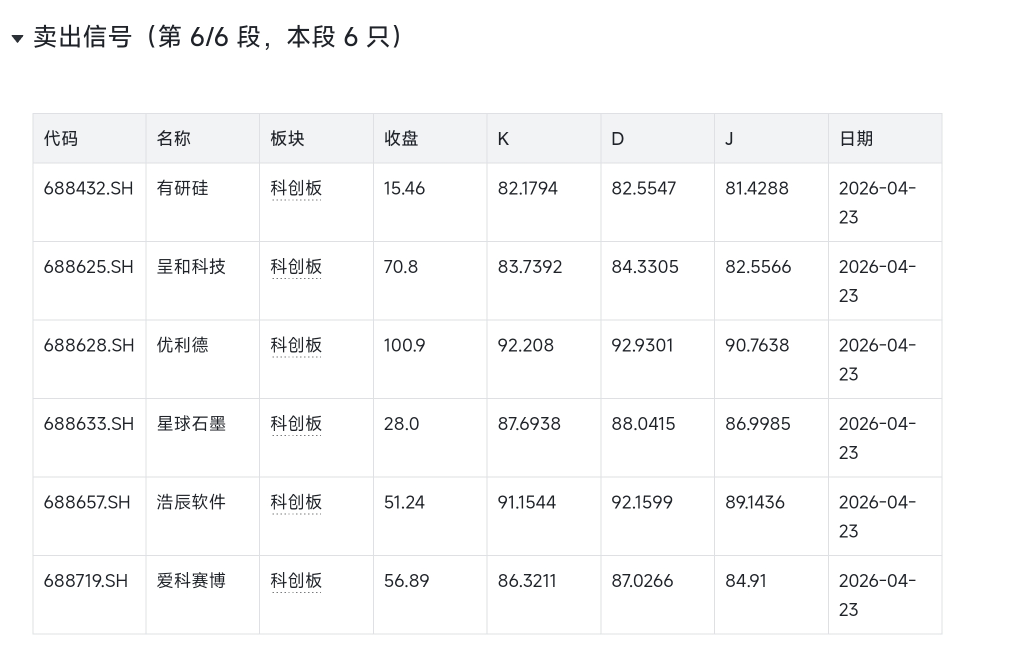The width and height of the screenshot is (1016, 649).
Task: Select stock code 688432.SH cell
Action: click(x=89, y=188)
